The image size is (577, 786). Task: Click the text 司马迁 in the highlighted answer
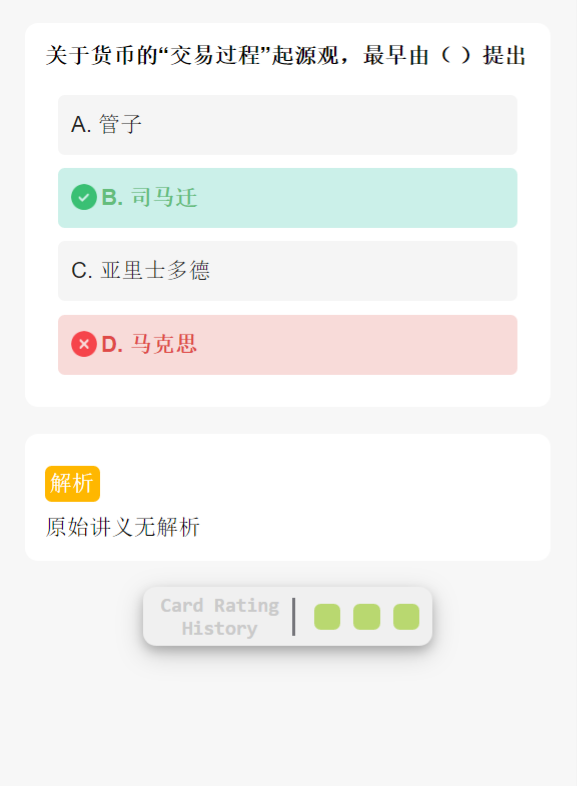pos(164,198)
